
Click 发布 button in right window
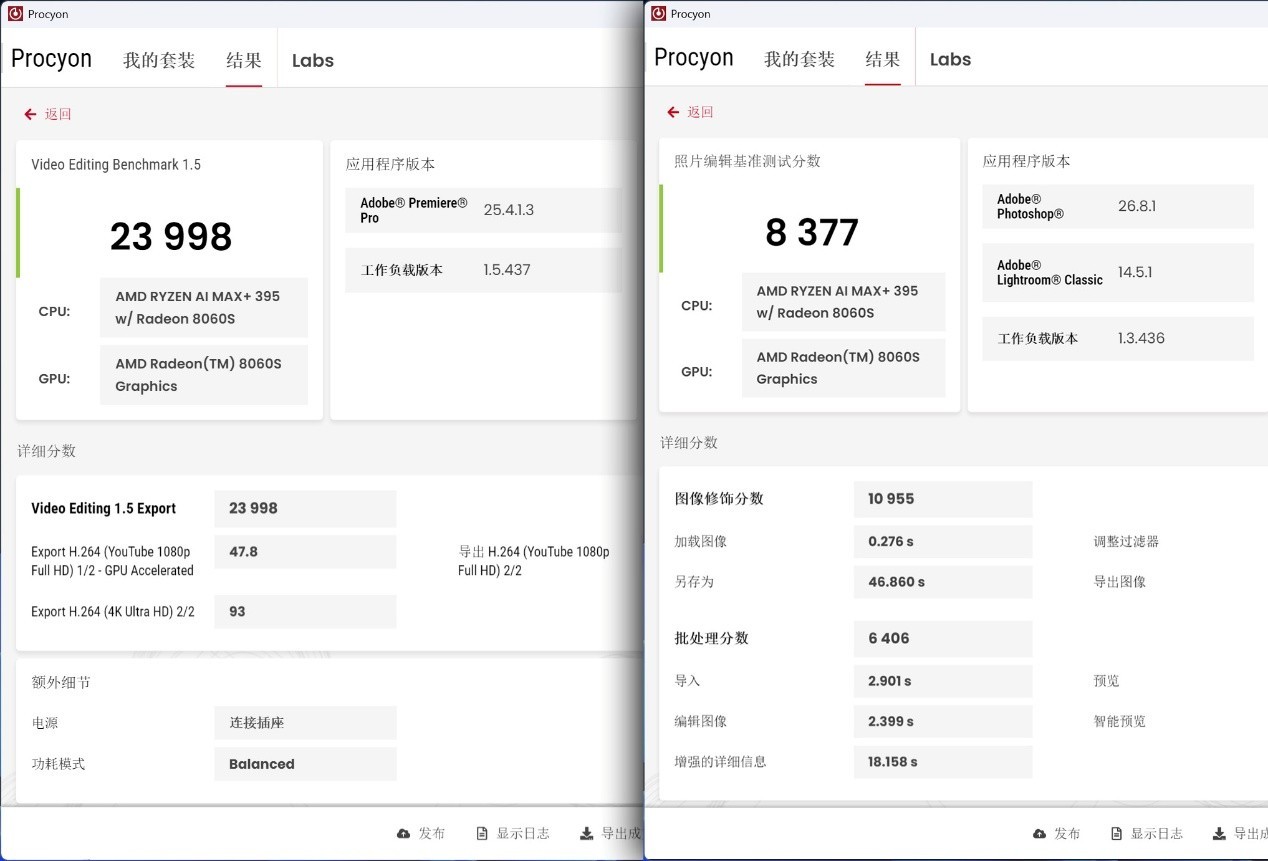click(1067, 833)
